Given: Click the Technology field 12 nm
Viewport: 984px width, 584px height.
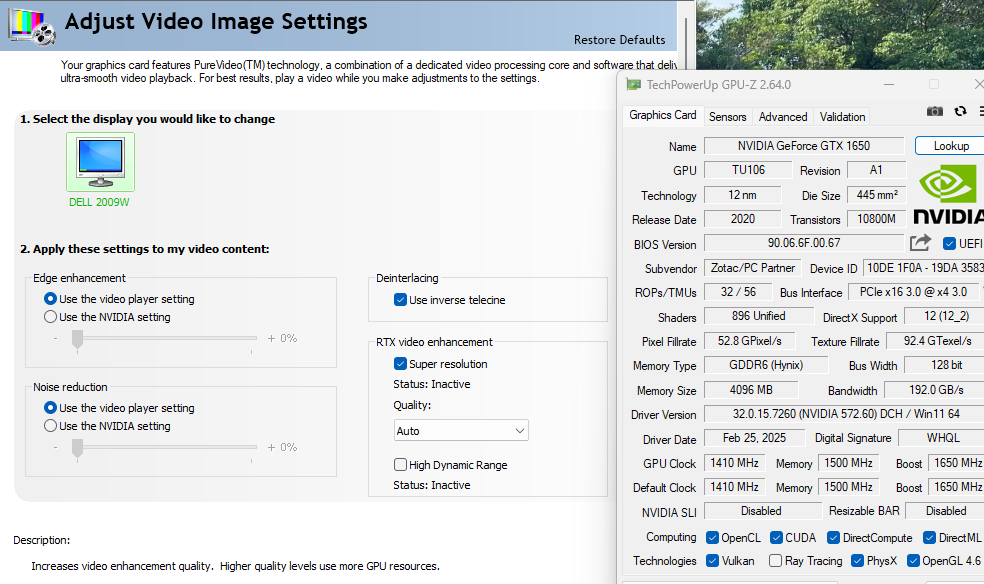Looking at the screenshot, I should [742, 194].
